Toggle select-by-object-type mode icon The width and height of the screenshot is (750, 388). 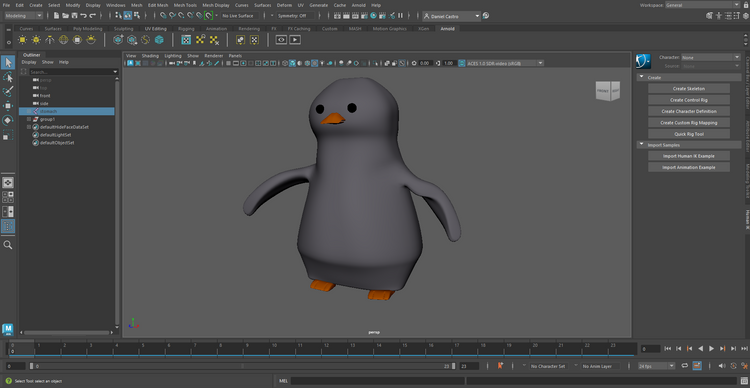(x=128, y=16)
